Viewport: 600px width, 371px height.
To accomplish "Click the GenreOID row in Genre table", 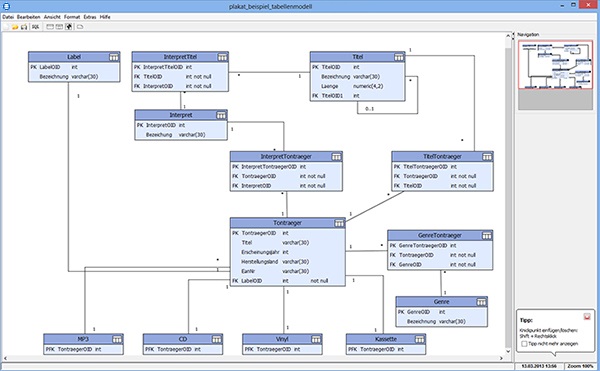I will point(442,312).
